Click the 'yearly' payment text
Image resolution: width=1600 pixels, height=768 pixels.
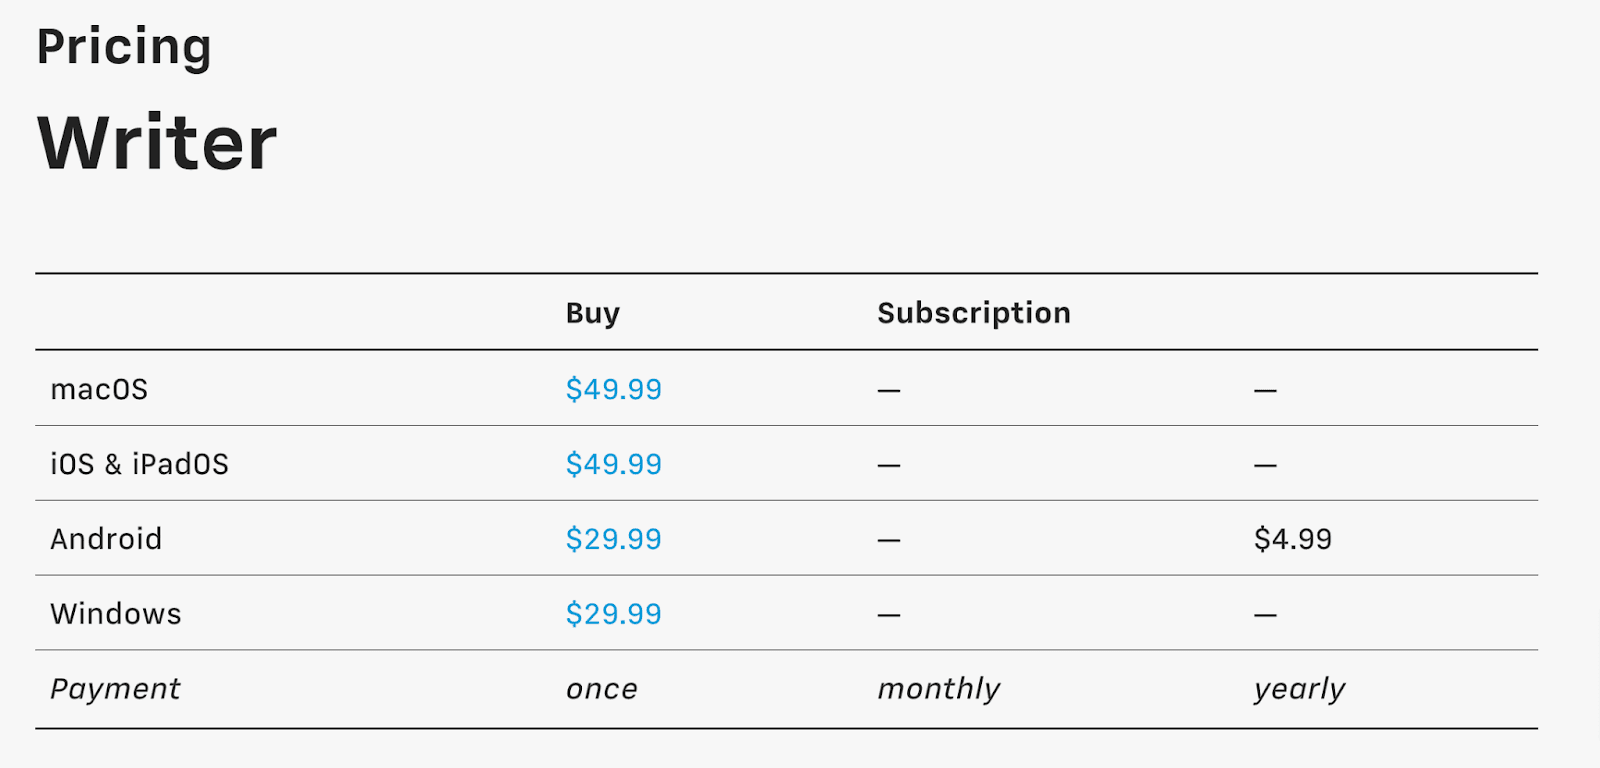point(1299,689)
